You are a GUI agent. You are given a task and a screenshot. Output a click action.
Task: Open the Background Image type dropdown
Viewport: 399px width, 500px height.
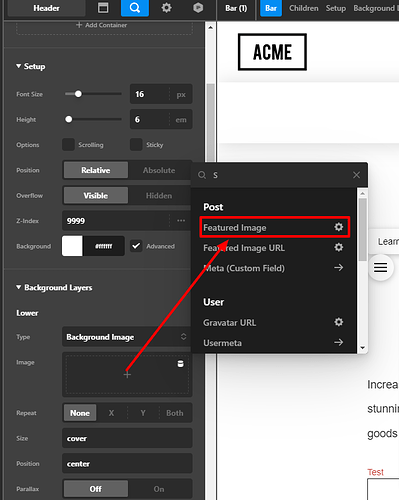point(127,337)
